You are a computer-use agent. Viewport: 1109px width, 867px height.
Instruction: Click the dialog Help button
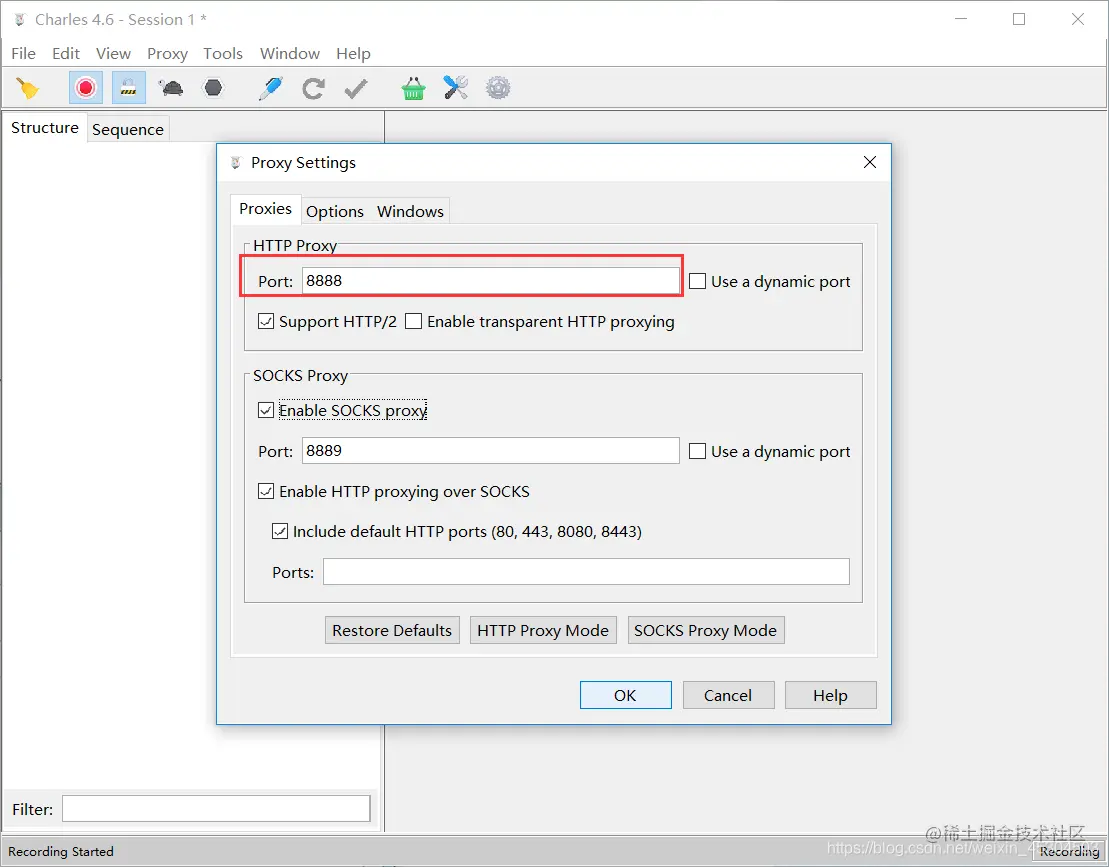(x=830, y=695)
